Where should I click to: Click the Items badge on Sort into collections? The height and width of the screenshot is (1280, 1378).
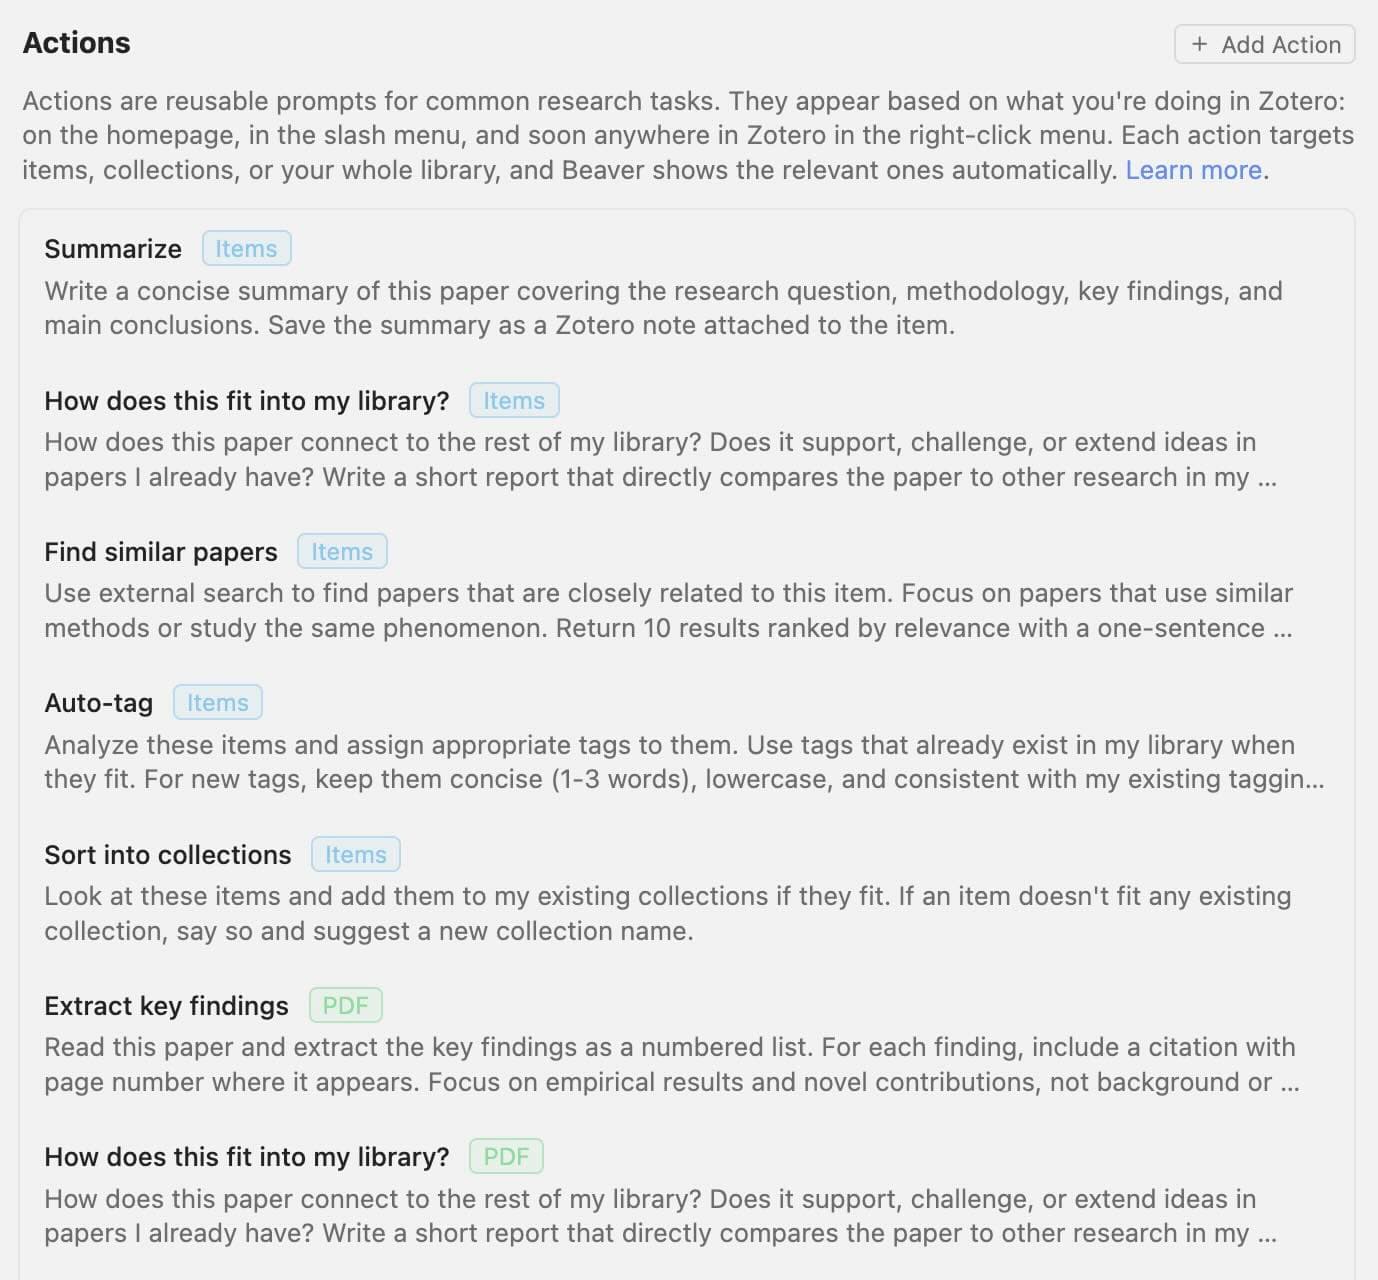[355, 854]
